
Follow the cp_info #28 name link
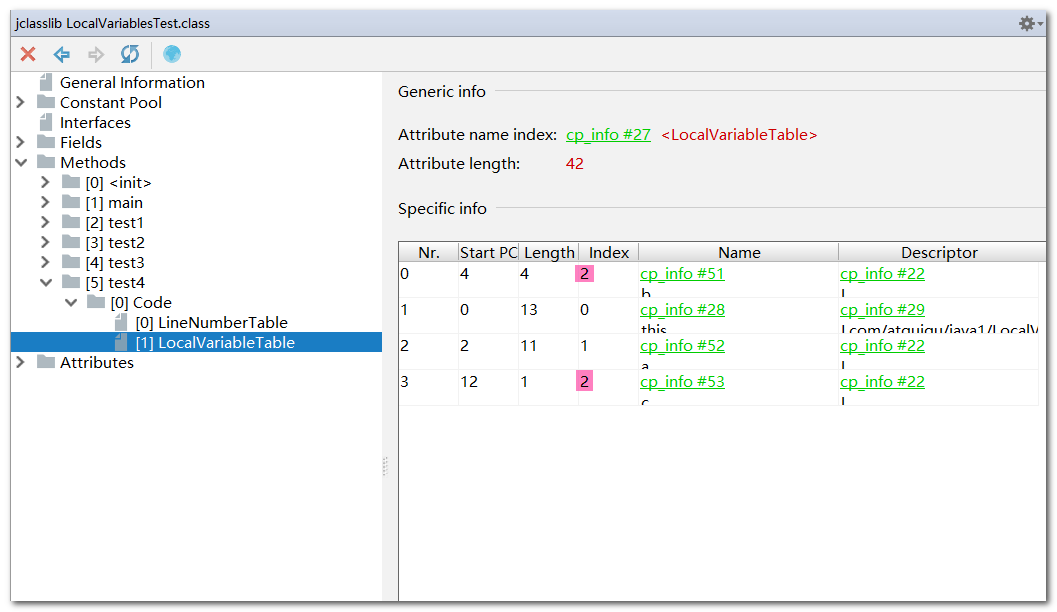tap(682, 310)
